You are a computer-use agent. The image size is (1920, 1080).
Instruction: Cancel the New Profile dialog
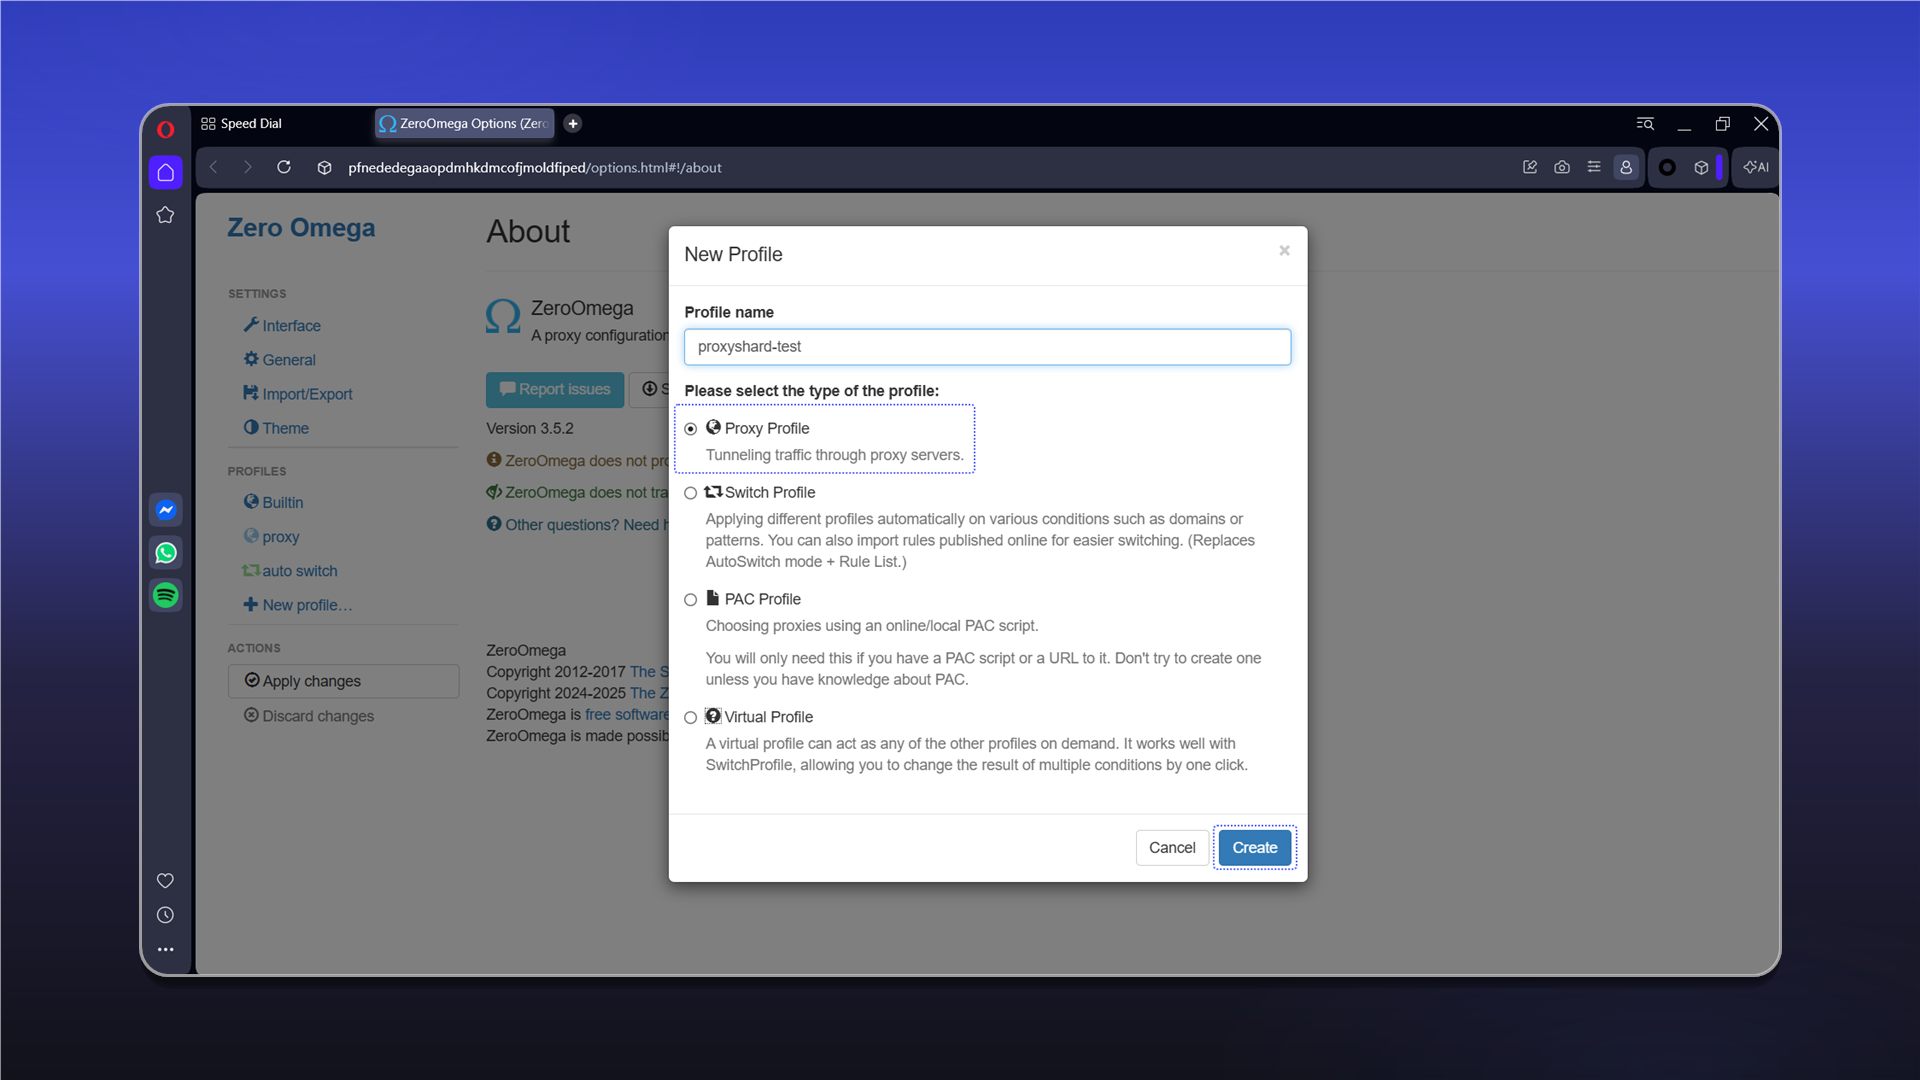tap(1172, 848)
